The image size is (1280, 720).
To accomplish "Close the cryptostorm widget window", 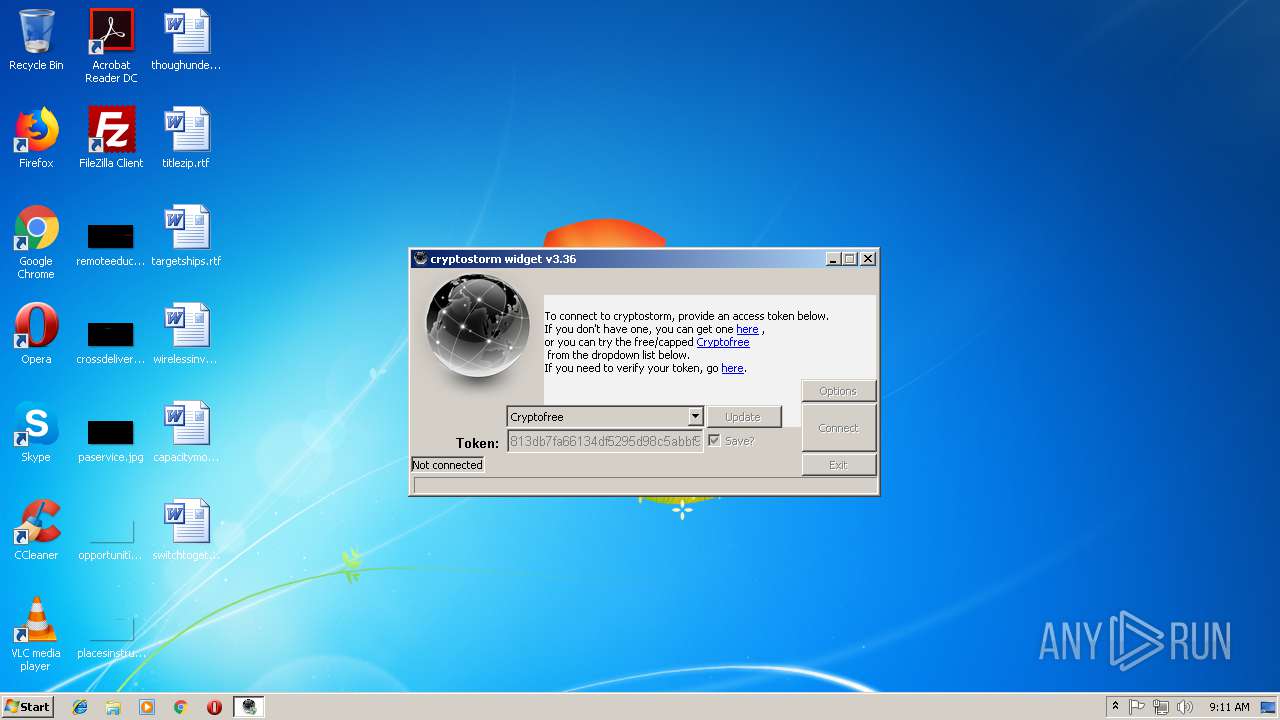I will (868, 259).
